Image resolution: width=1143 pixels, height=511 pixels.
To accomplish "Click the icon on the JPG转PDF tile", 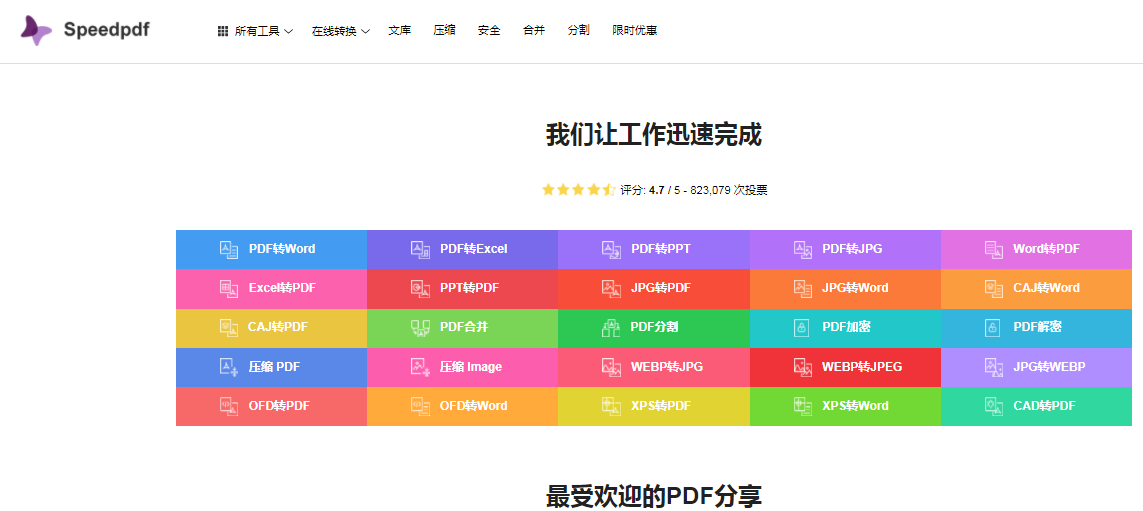I will pyautogui.click(x=611, y=289).
